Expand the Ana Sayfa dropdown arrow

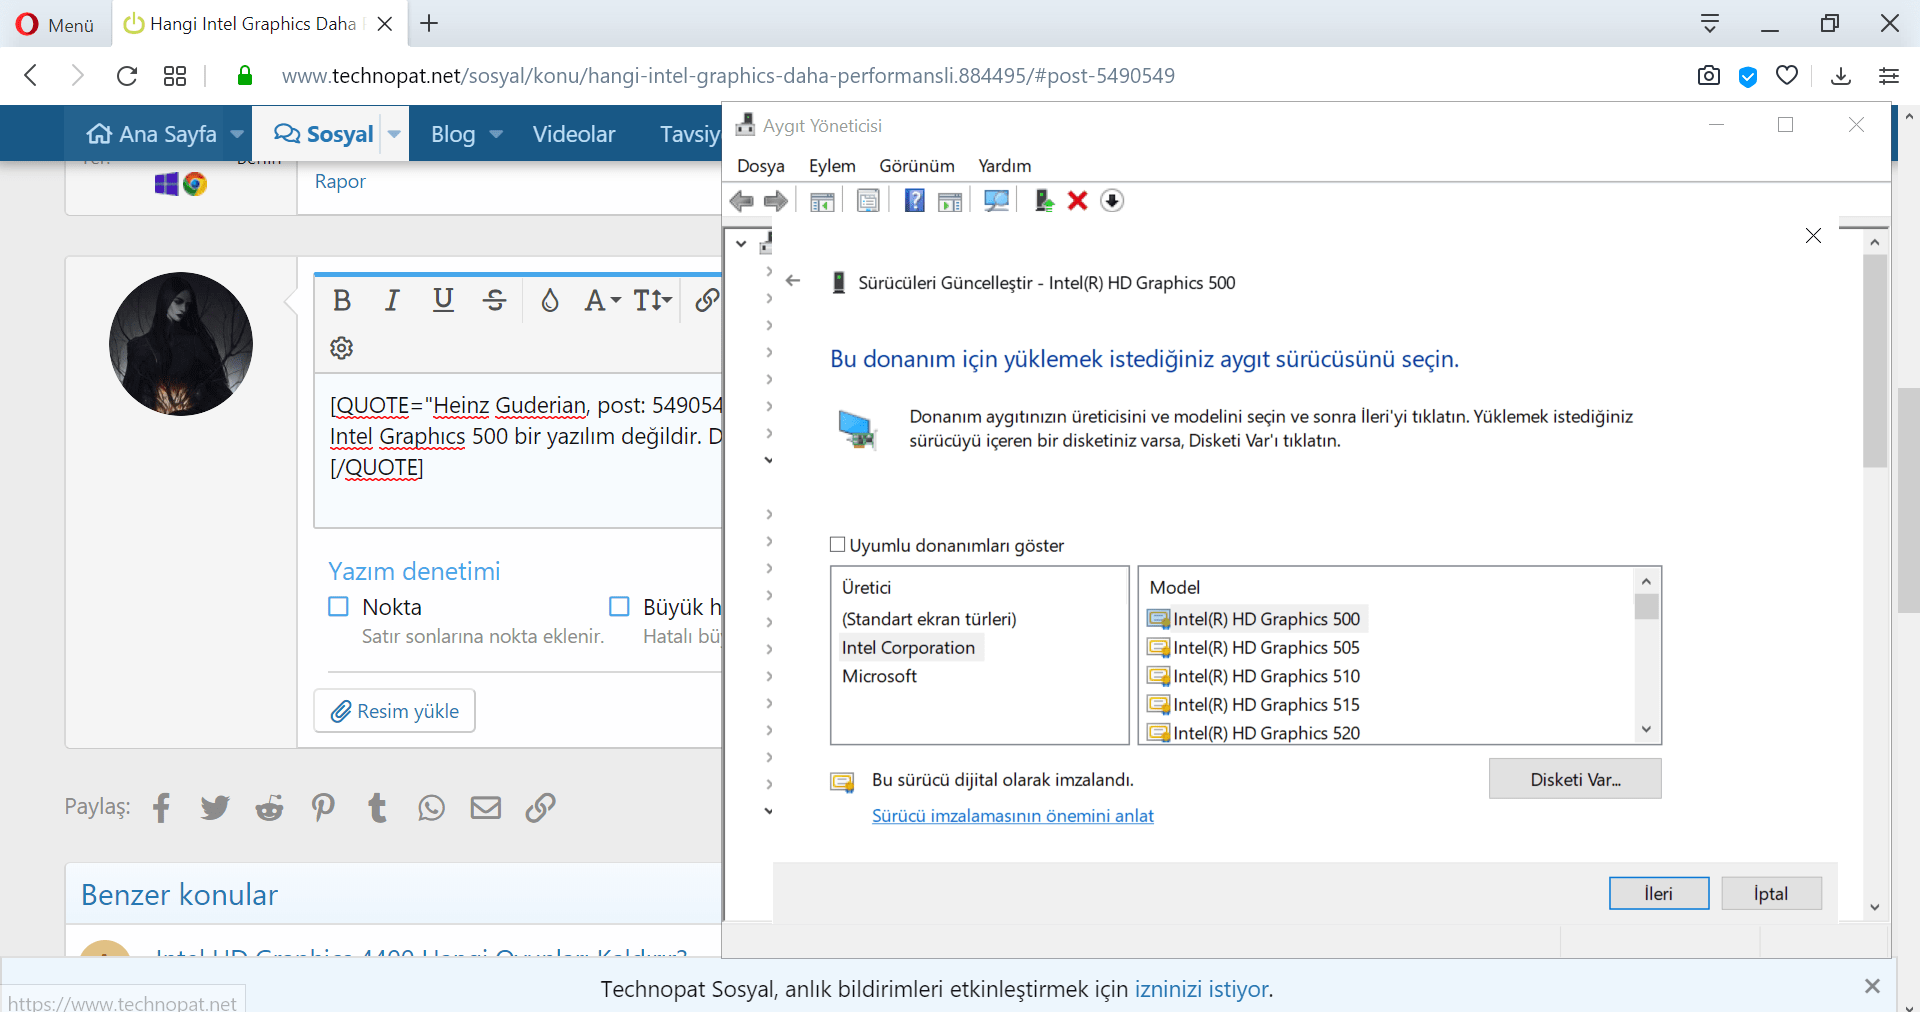(x=237, y=134)
